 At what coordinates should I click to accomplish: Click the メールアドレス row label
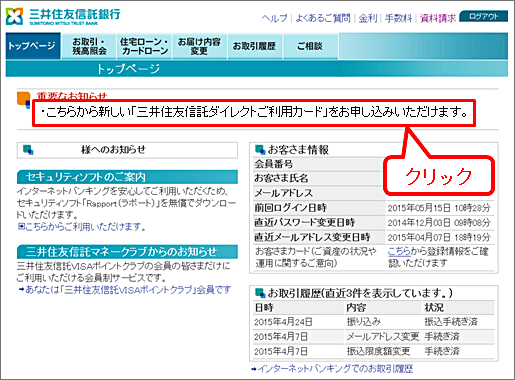(x=284, y=193)
